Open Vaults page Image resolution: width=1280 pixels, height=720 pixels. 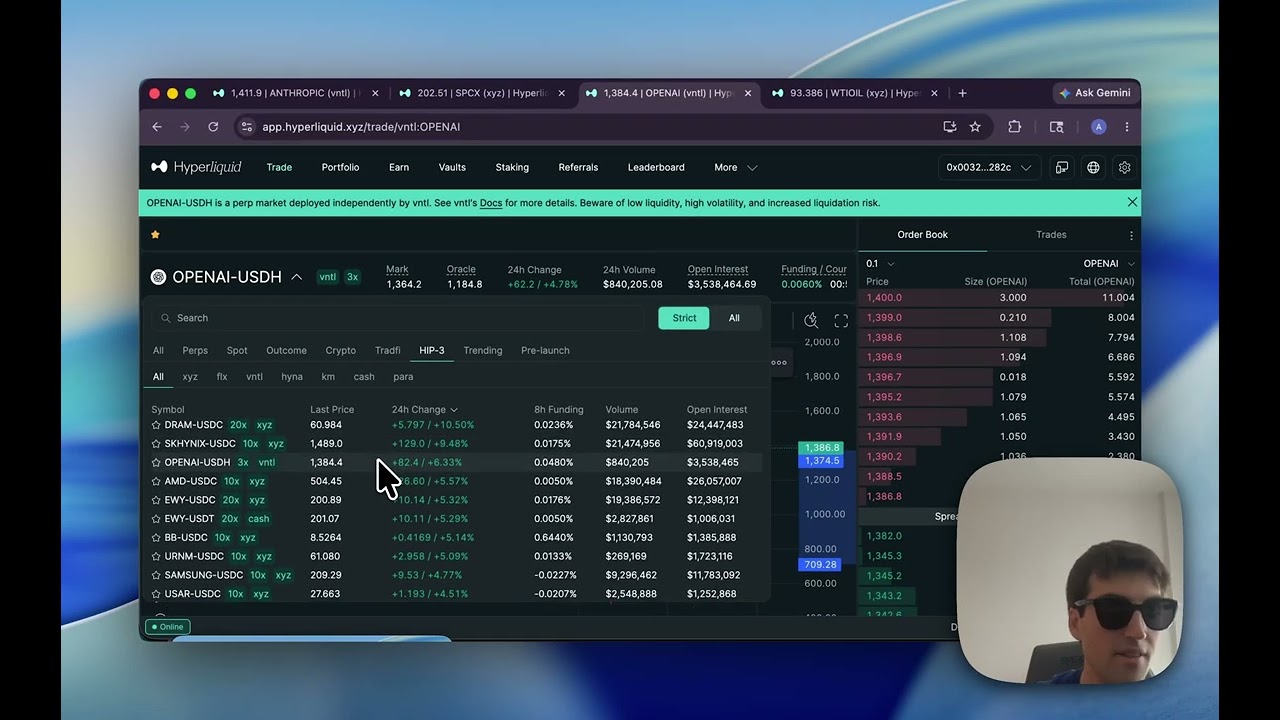[x=452, y=167]
